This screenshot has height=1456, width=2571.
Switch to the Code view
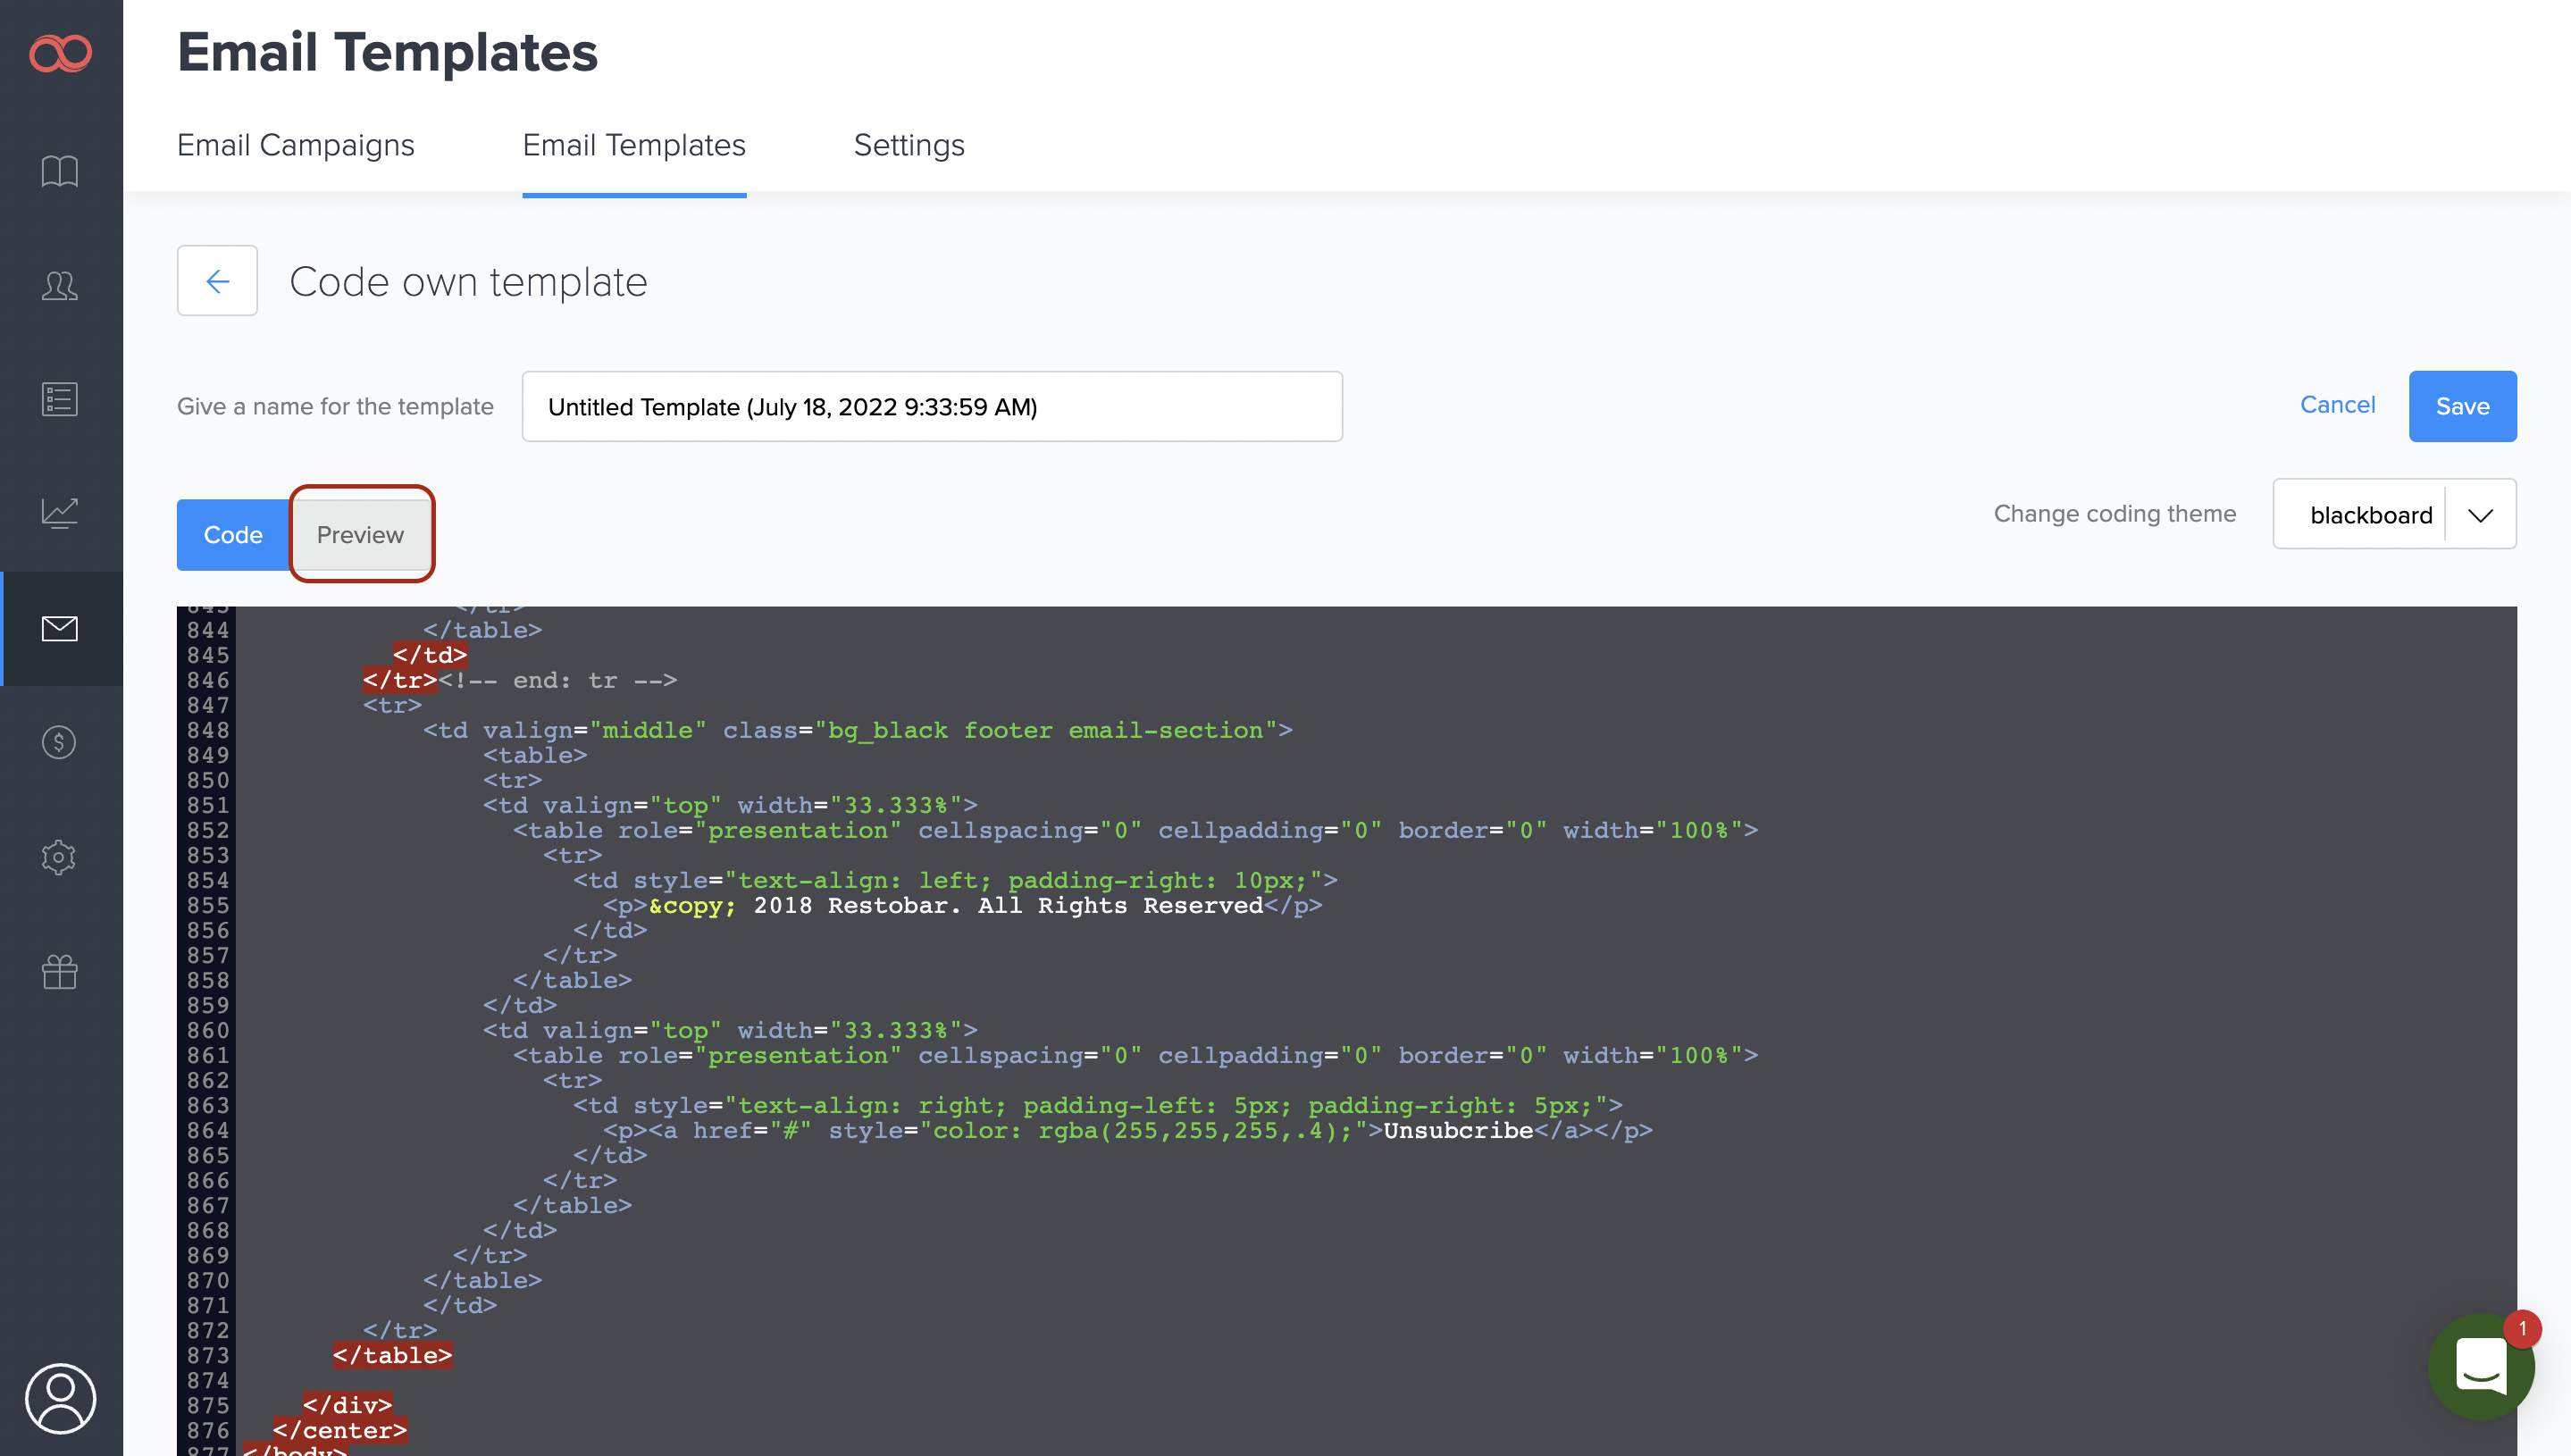233,535
